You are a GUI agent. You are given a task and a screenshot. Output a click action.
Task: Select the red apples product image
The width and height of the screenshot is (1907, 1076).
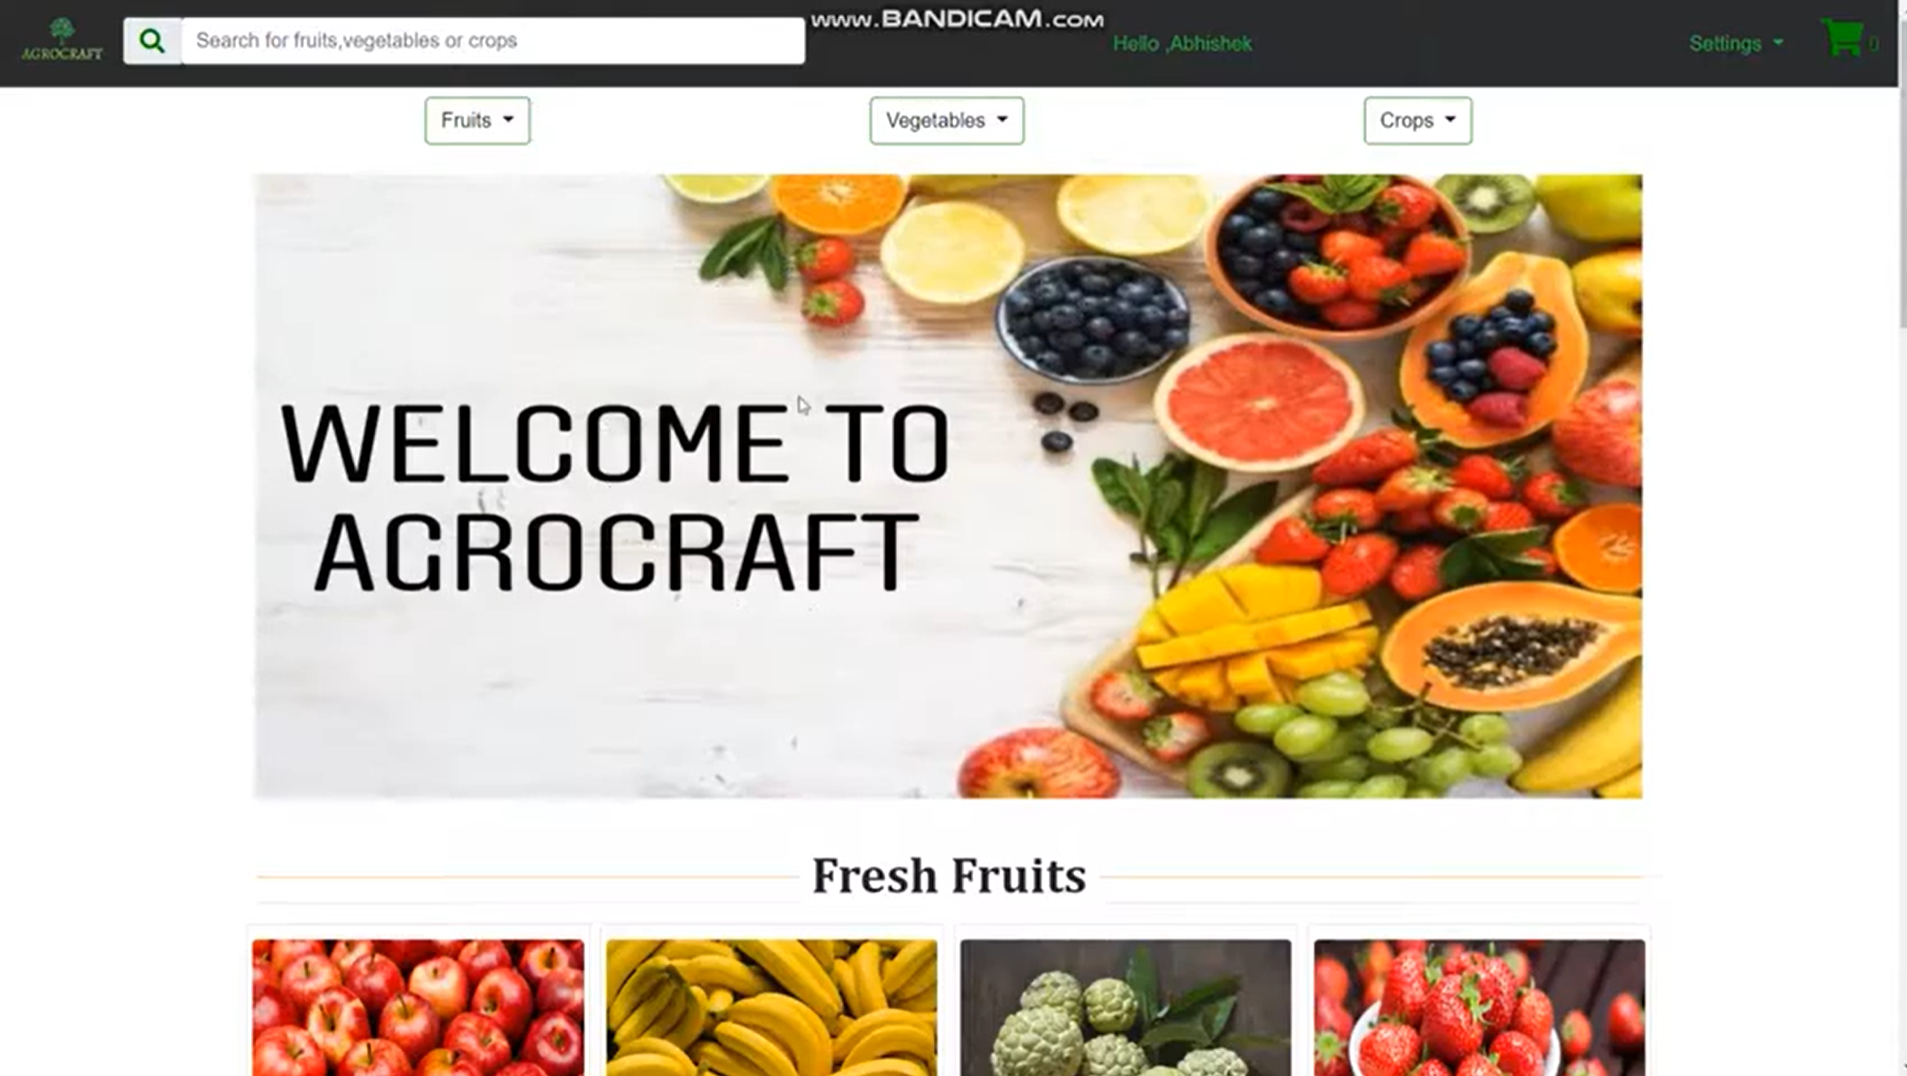click(418, 1007)
